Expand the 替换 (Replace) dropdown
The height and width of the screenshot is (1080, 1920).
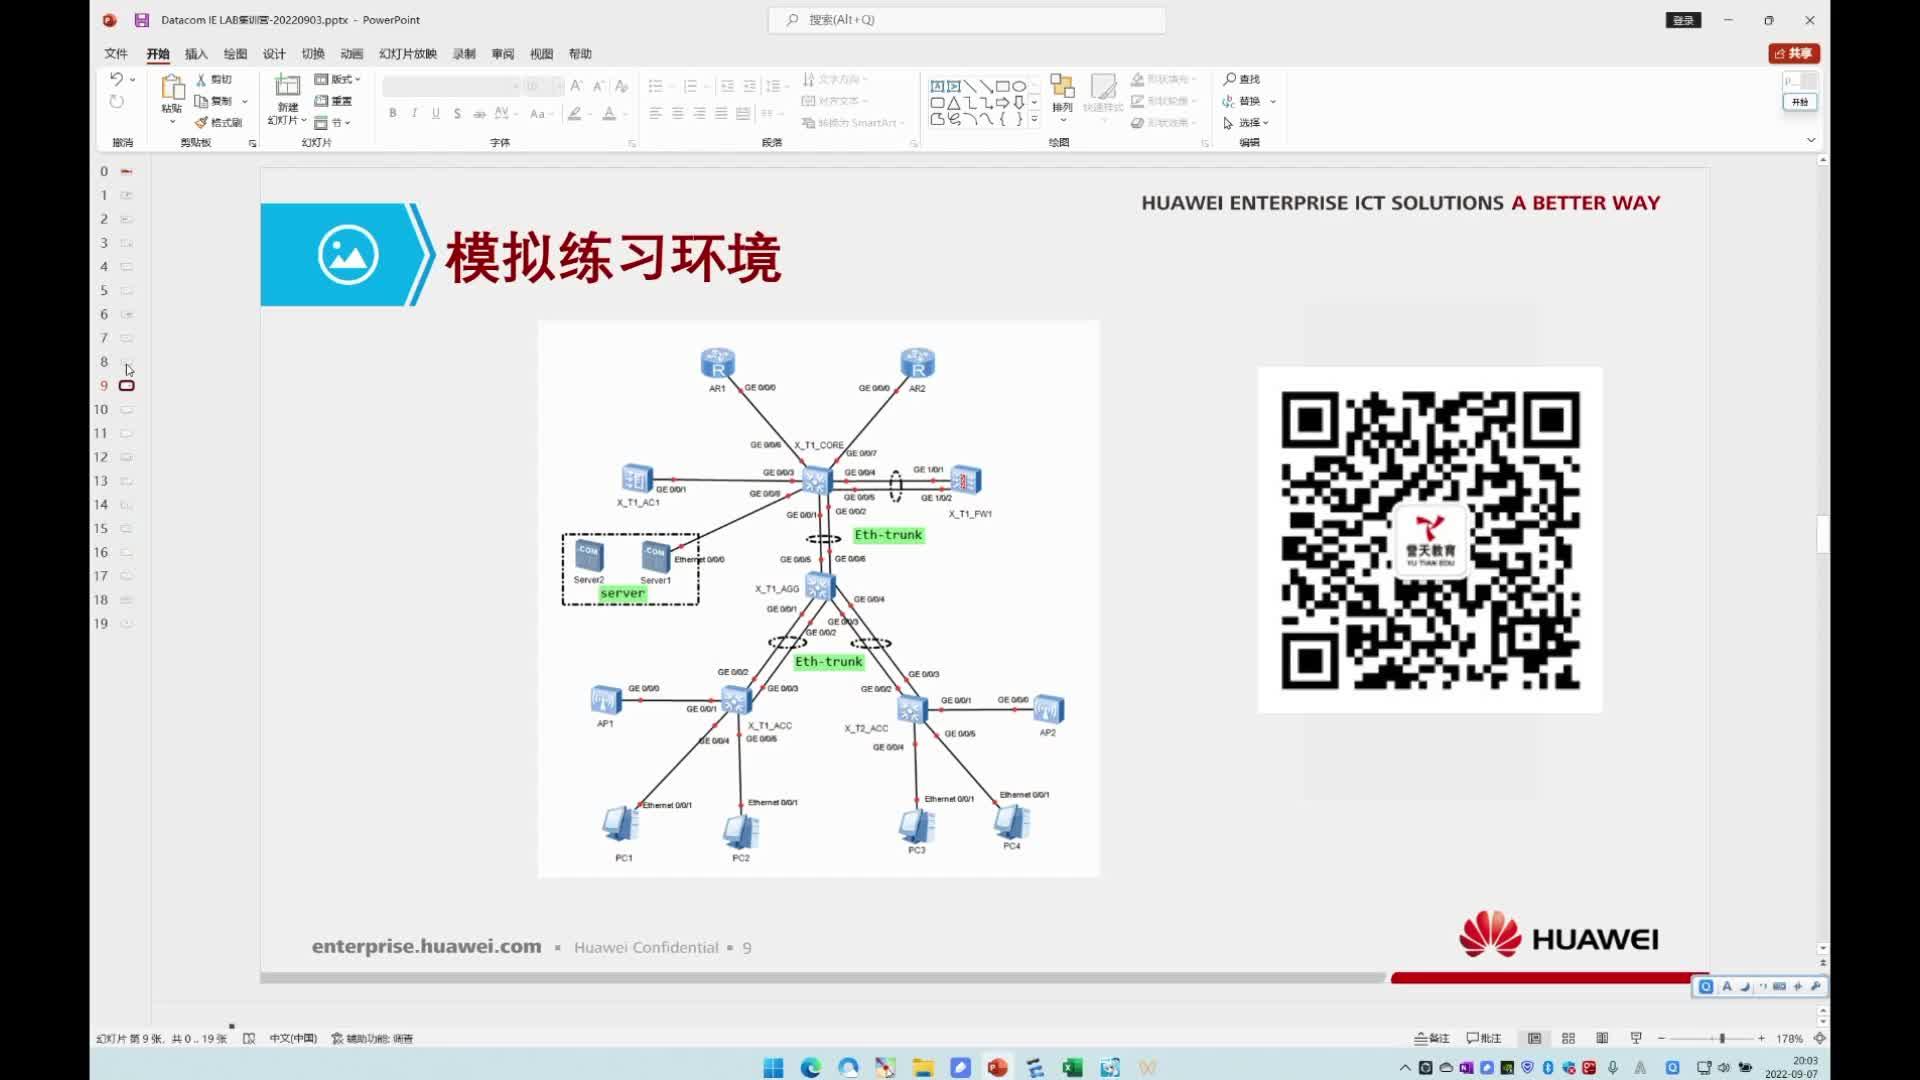click(x=1272, y=100)
